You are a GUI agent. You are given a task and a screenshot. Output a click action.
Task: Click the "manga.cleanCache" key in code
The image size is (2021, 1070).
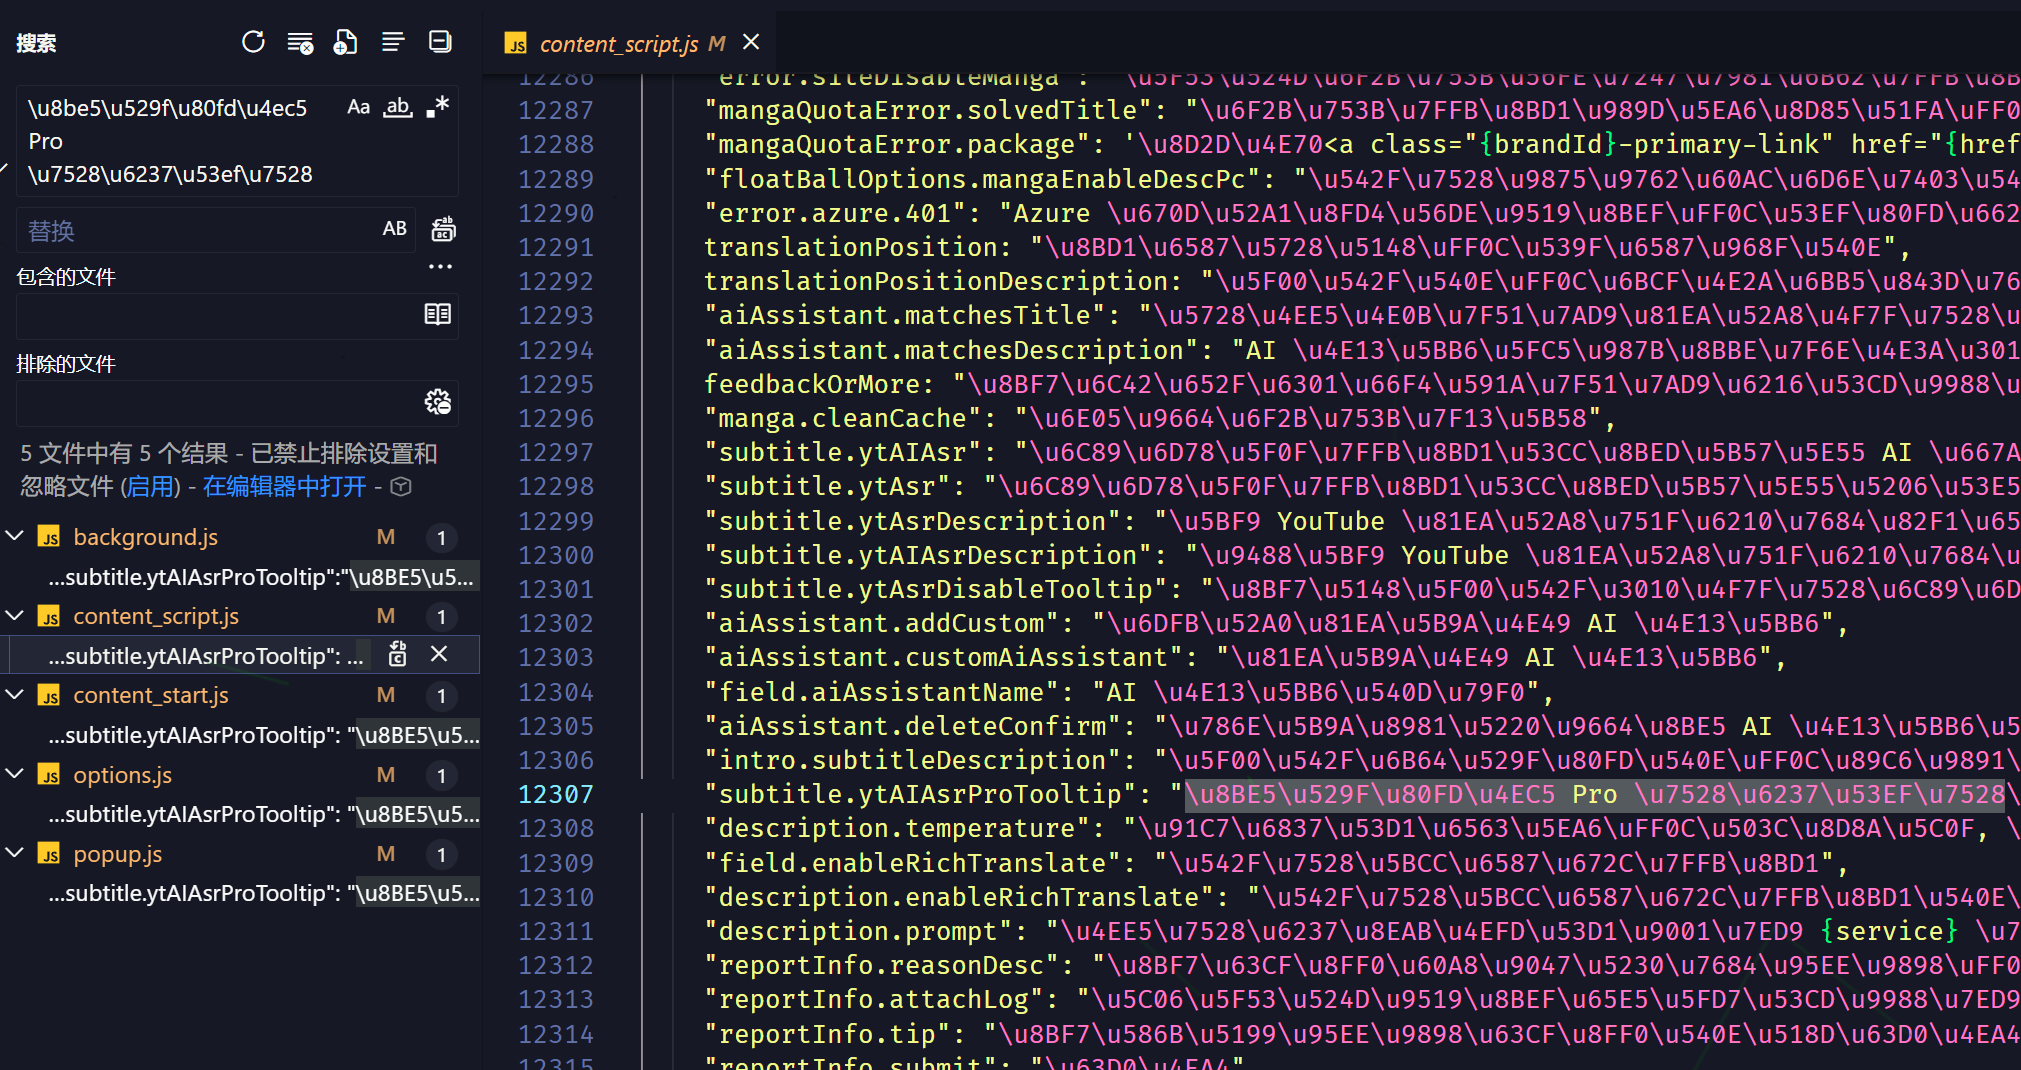[x=844, y=419]
